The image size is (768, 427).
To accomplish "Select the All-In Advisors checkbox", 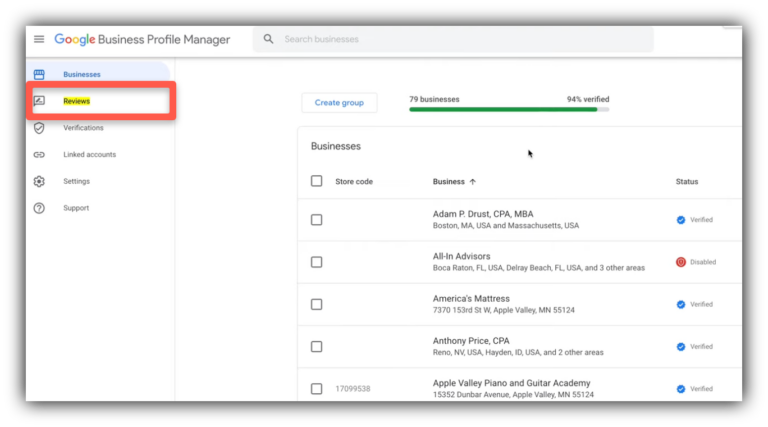I will 316,262.
